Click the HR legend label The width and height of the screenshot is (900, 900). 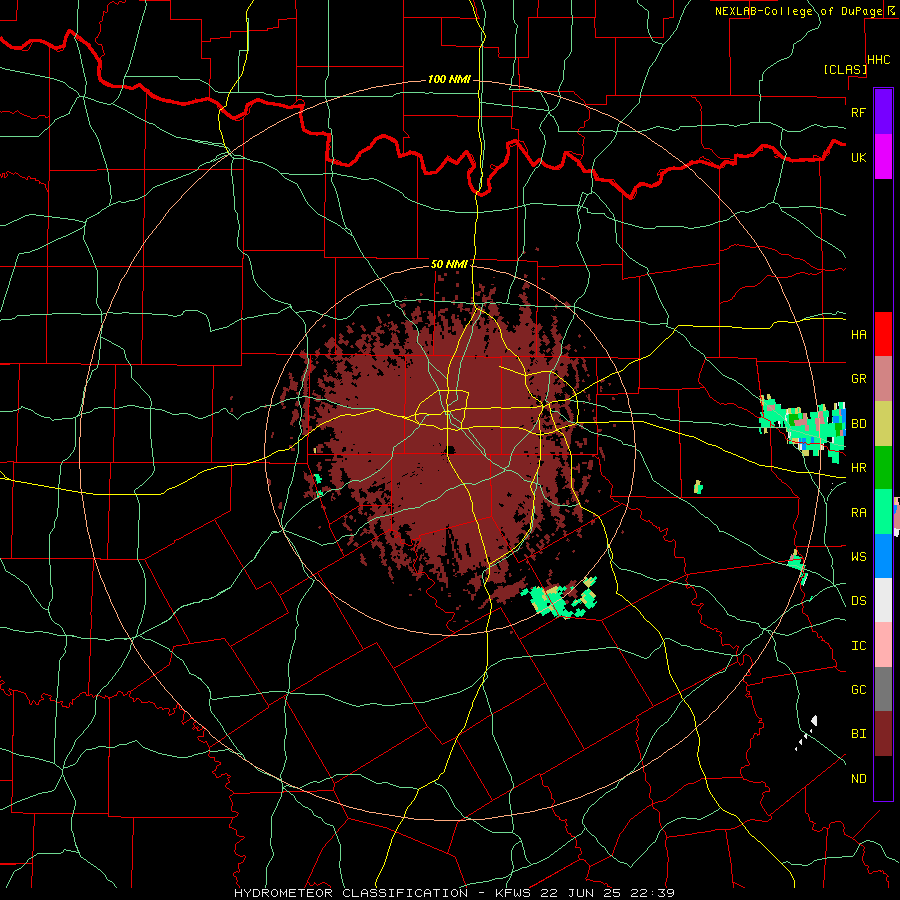[858, 468]
